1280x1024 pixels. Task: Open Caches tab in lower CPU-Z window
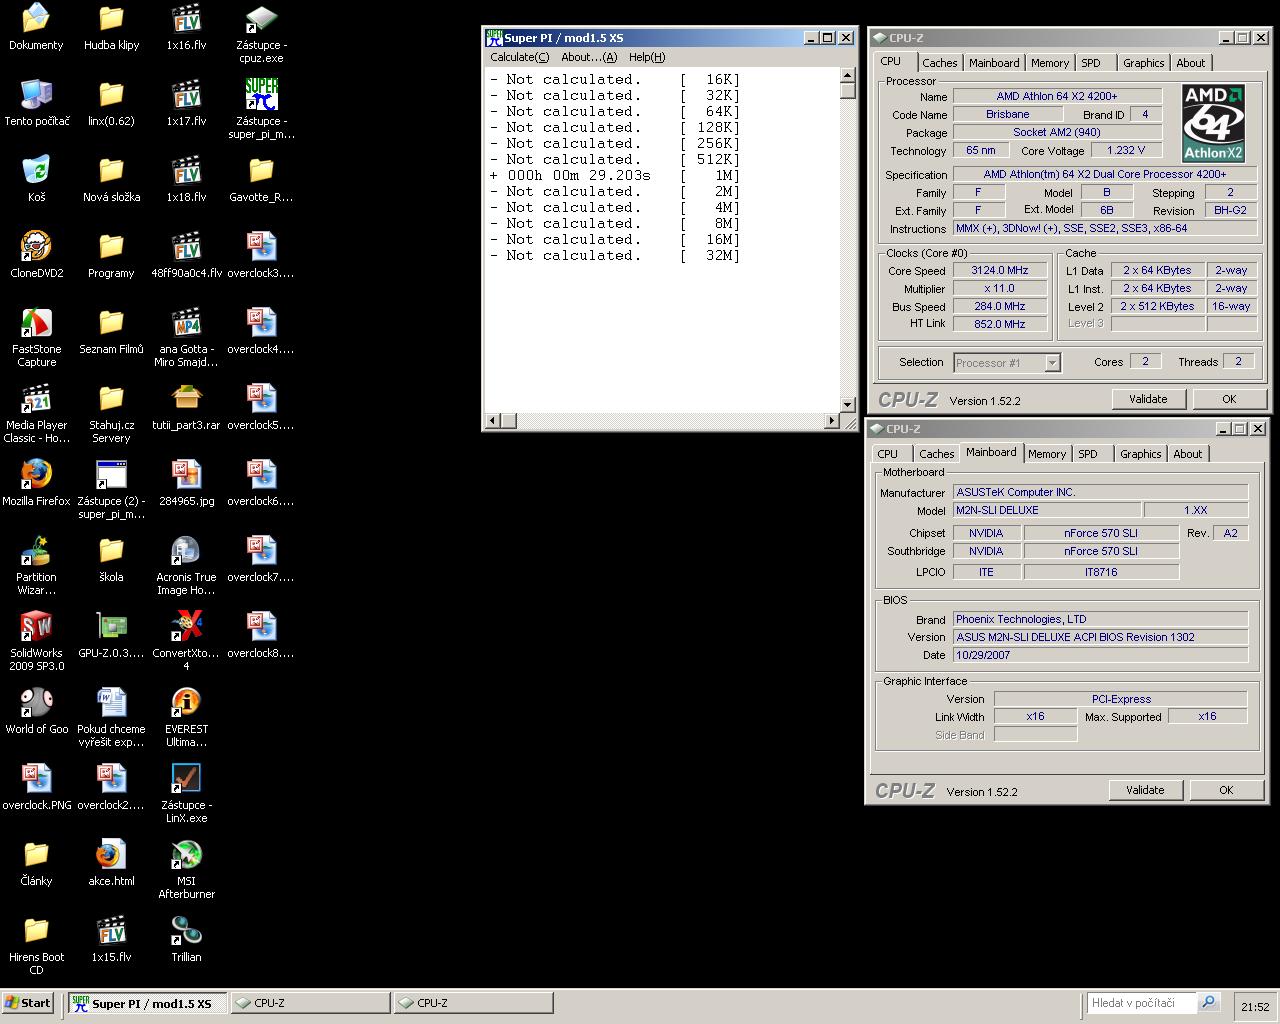click(936, 454)
